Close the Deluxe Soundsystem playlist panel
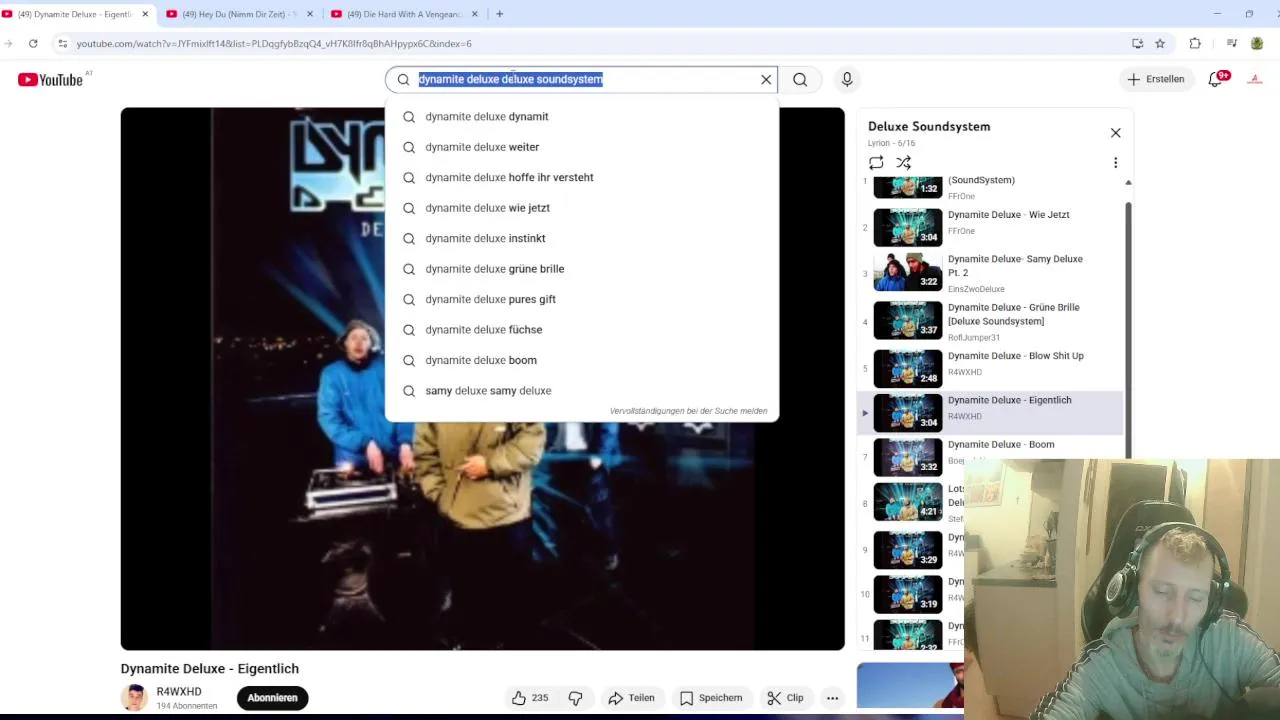This screenshot has width=1280, height=720. [x=1116, y=133]
